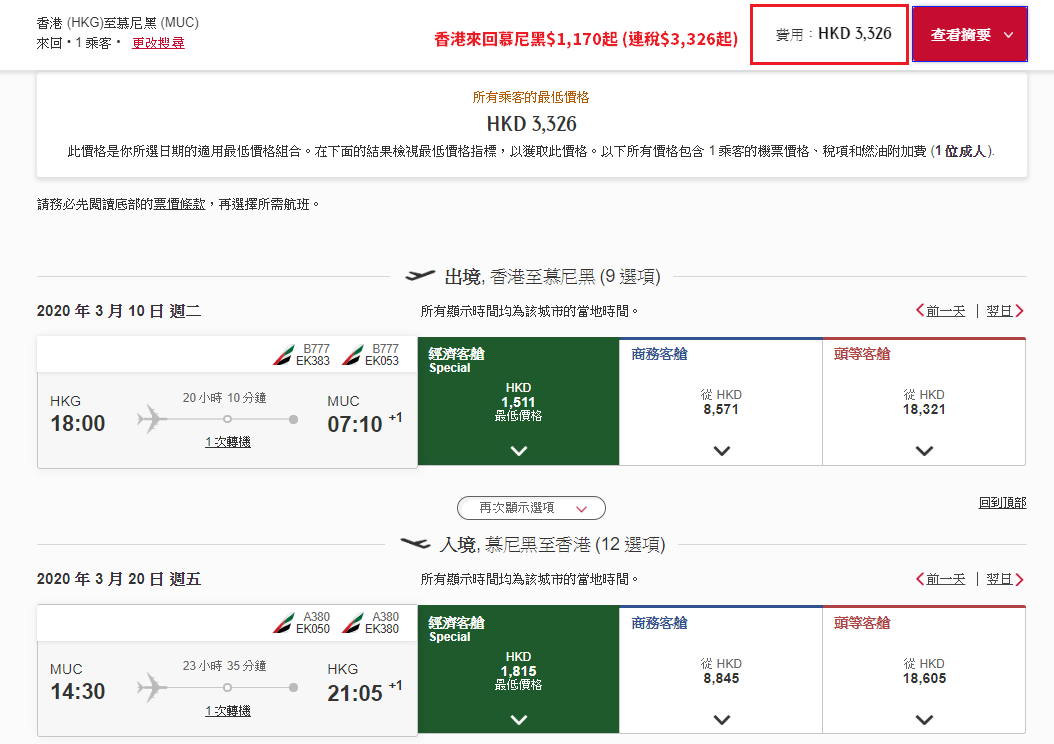
Task: Open the 再次顯示選項 options dropdown
Action: pos(531,508)
